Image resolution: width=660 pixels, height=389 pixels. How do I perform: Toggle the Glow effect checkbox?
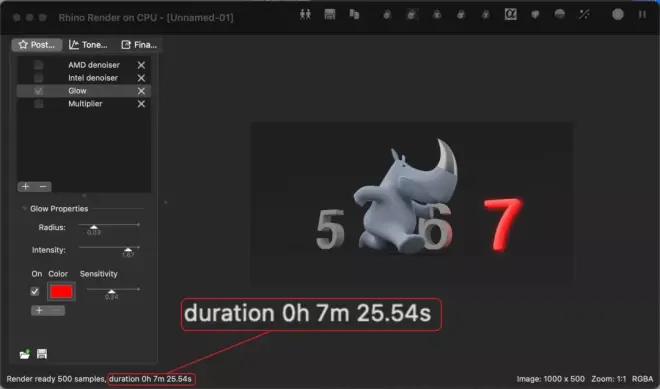pos(38,91)
